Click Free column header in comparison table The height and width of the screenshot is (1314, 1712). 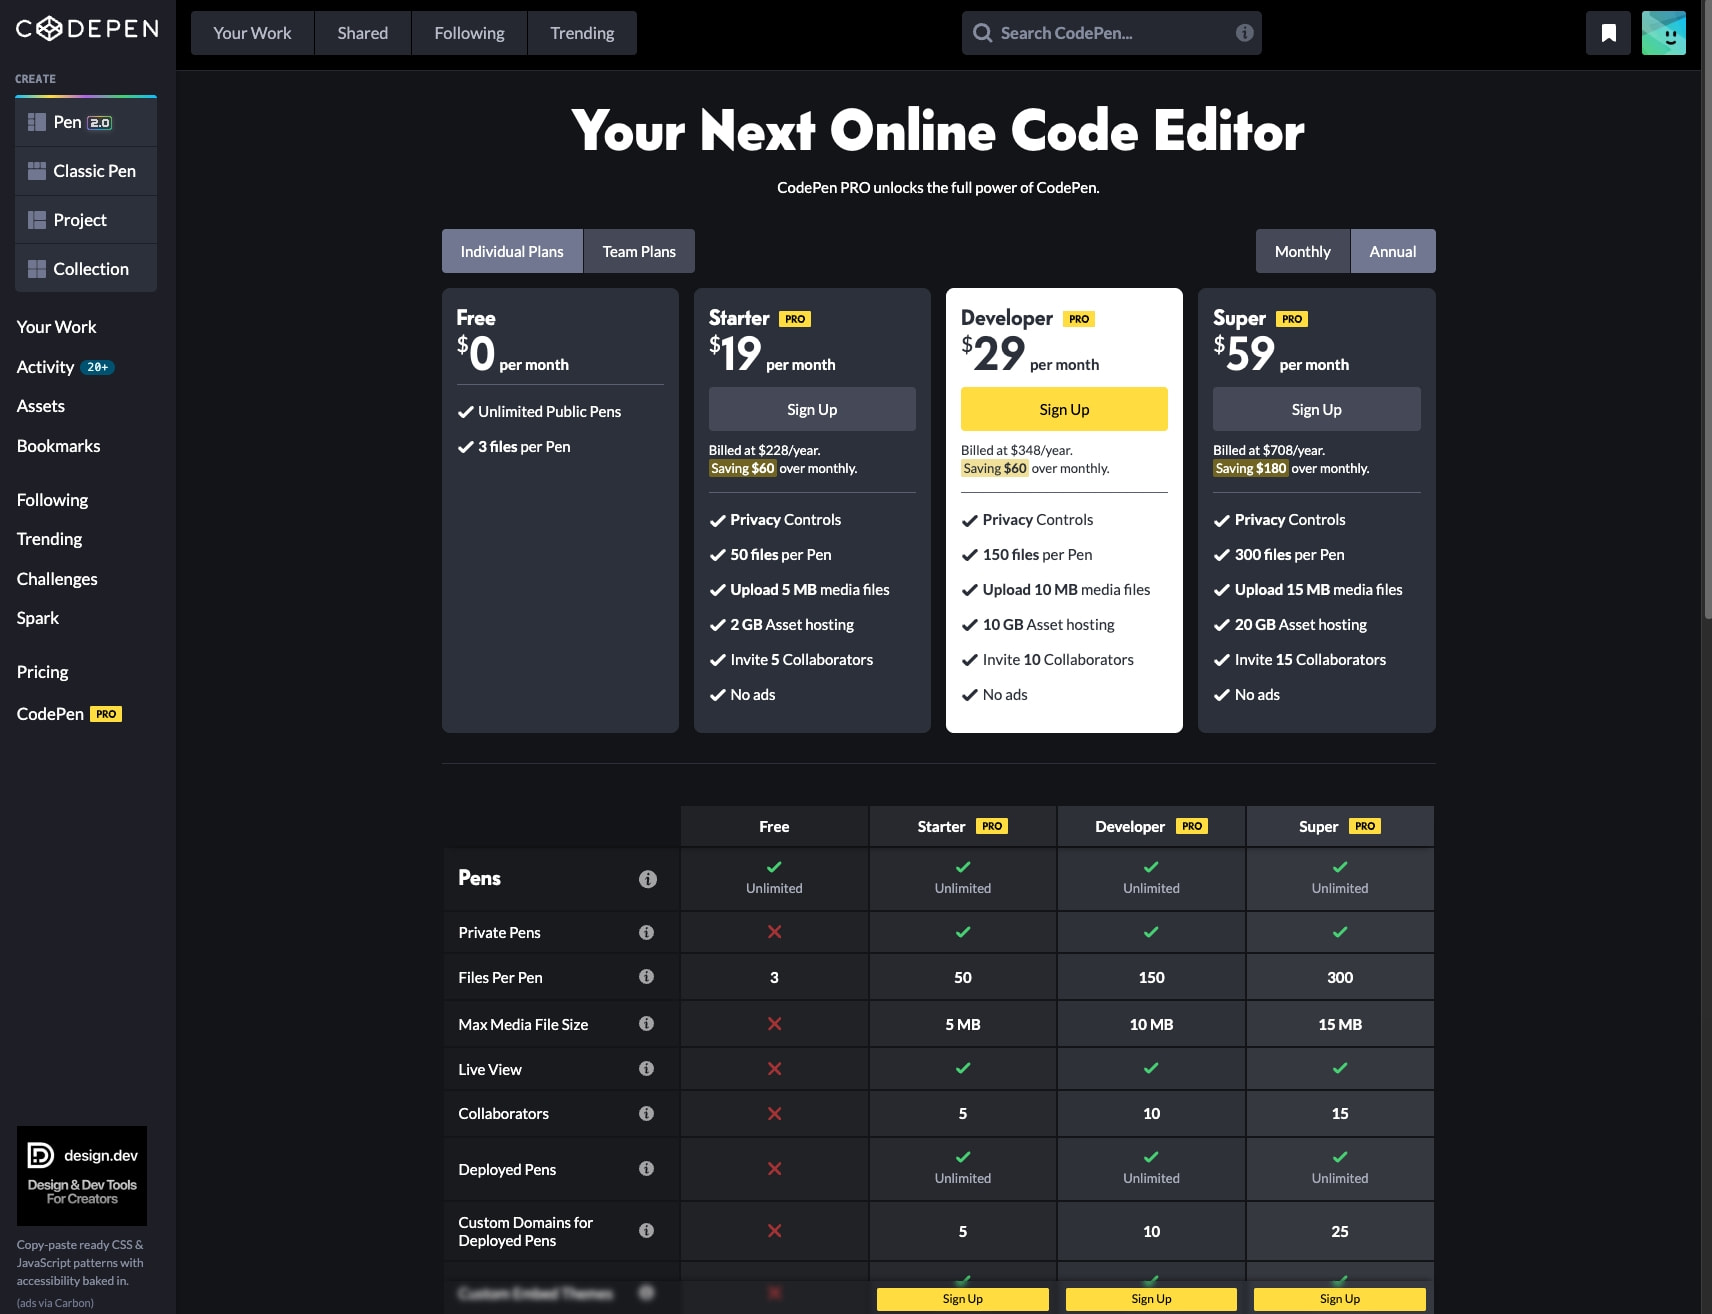tap(774, 826)
